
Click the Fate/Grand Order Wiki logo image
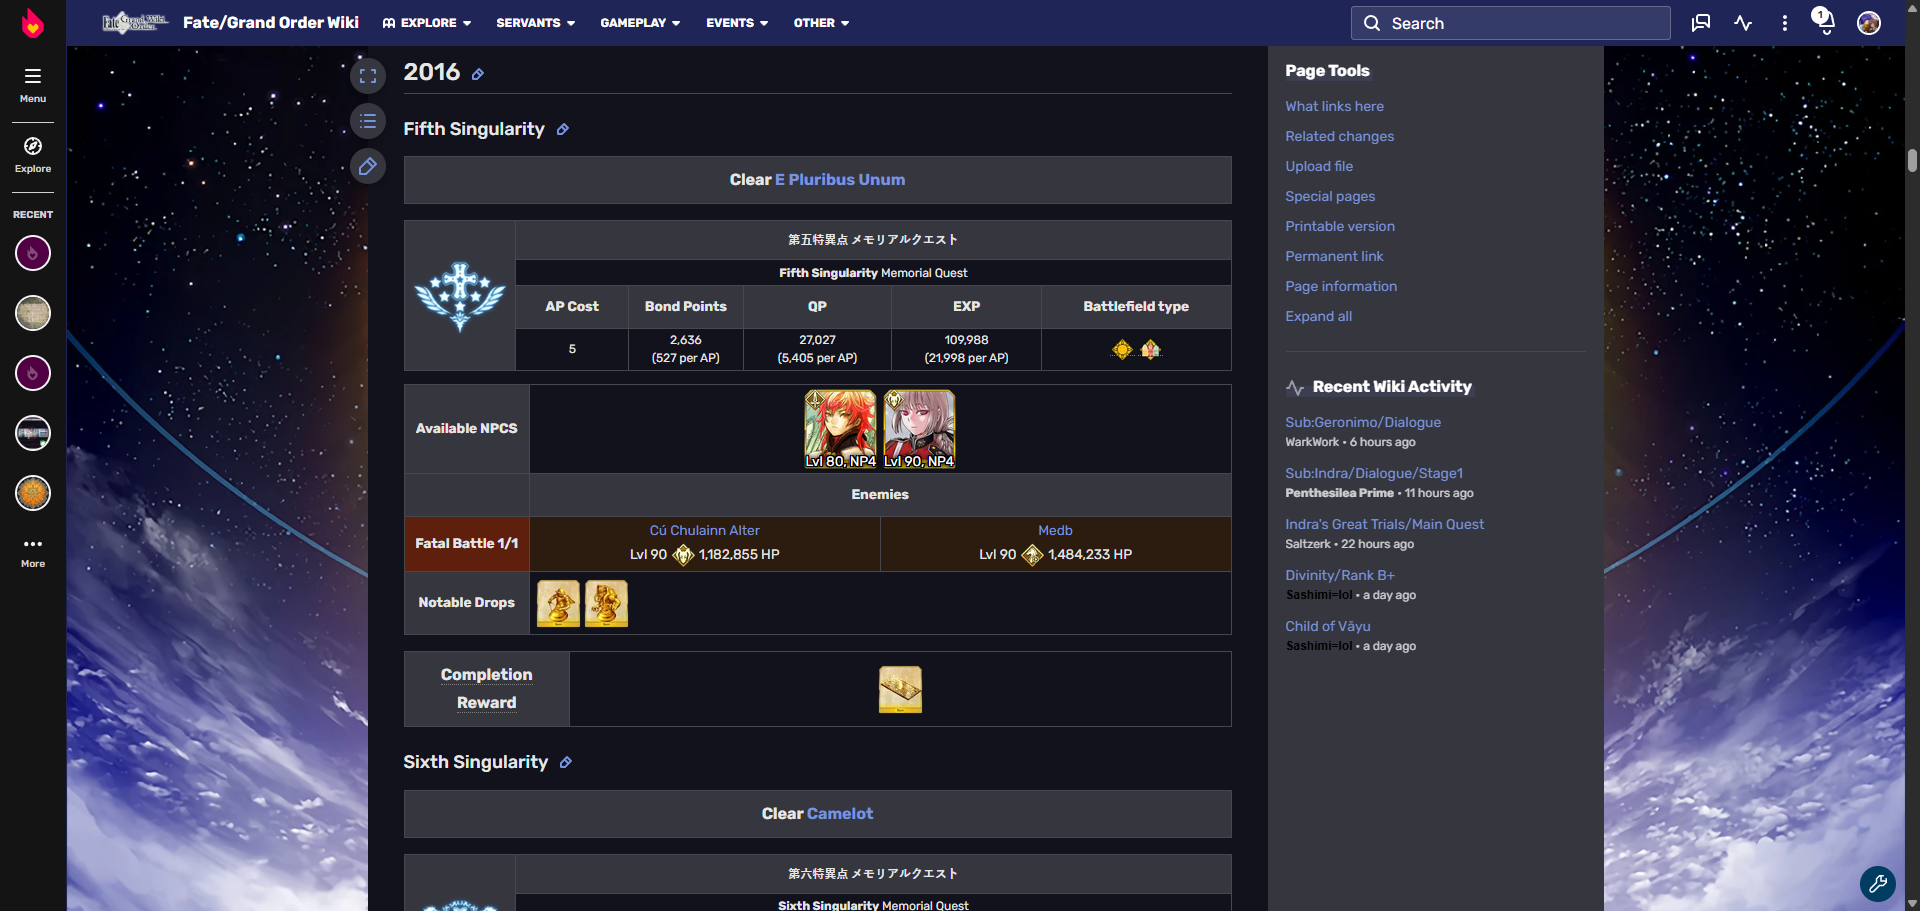tap(135, 22)
